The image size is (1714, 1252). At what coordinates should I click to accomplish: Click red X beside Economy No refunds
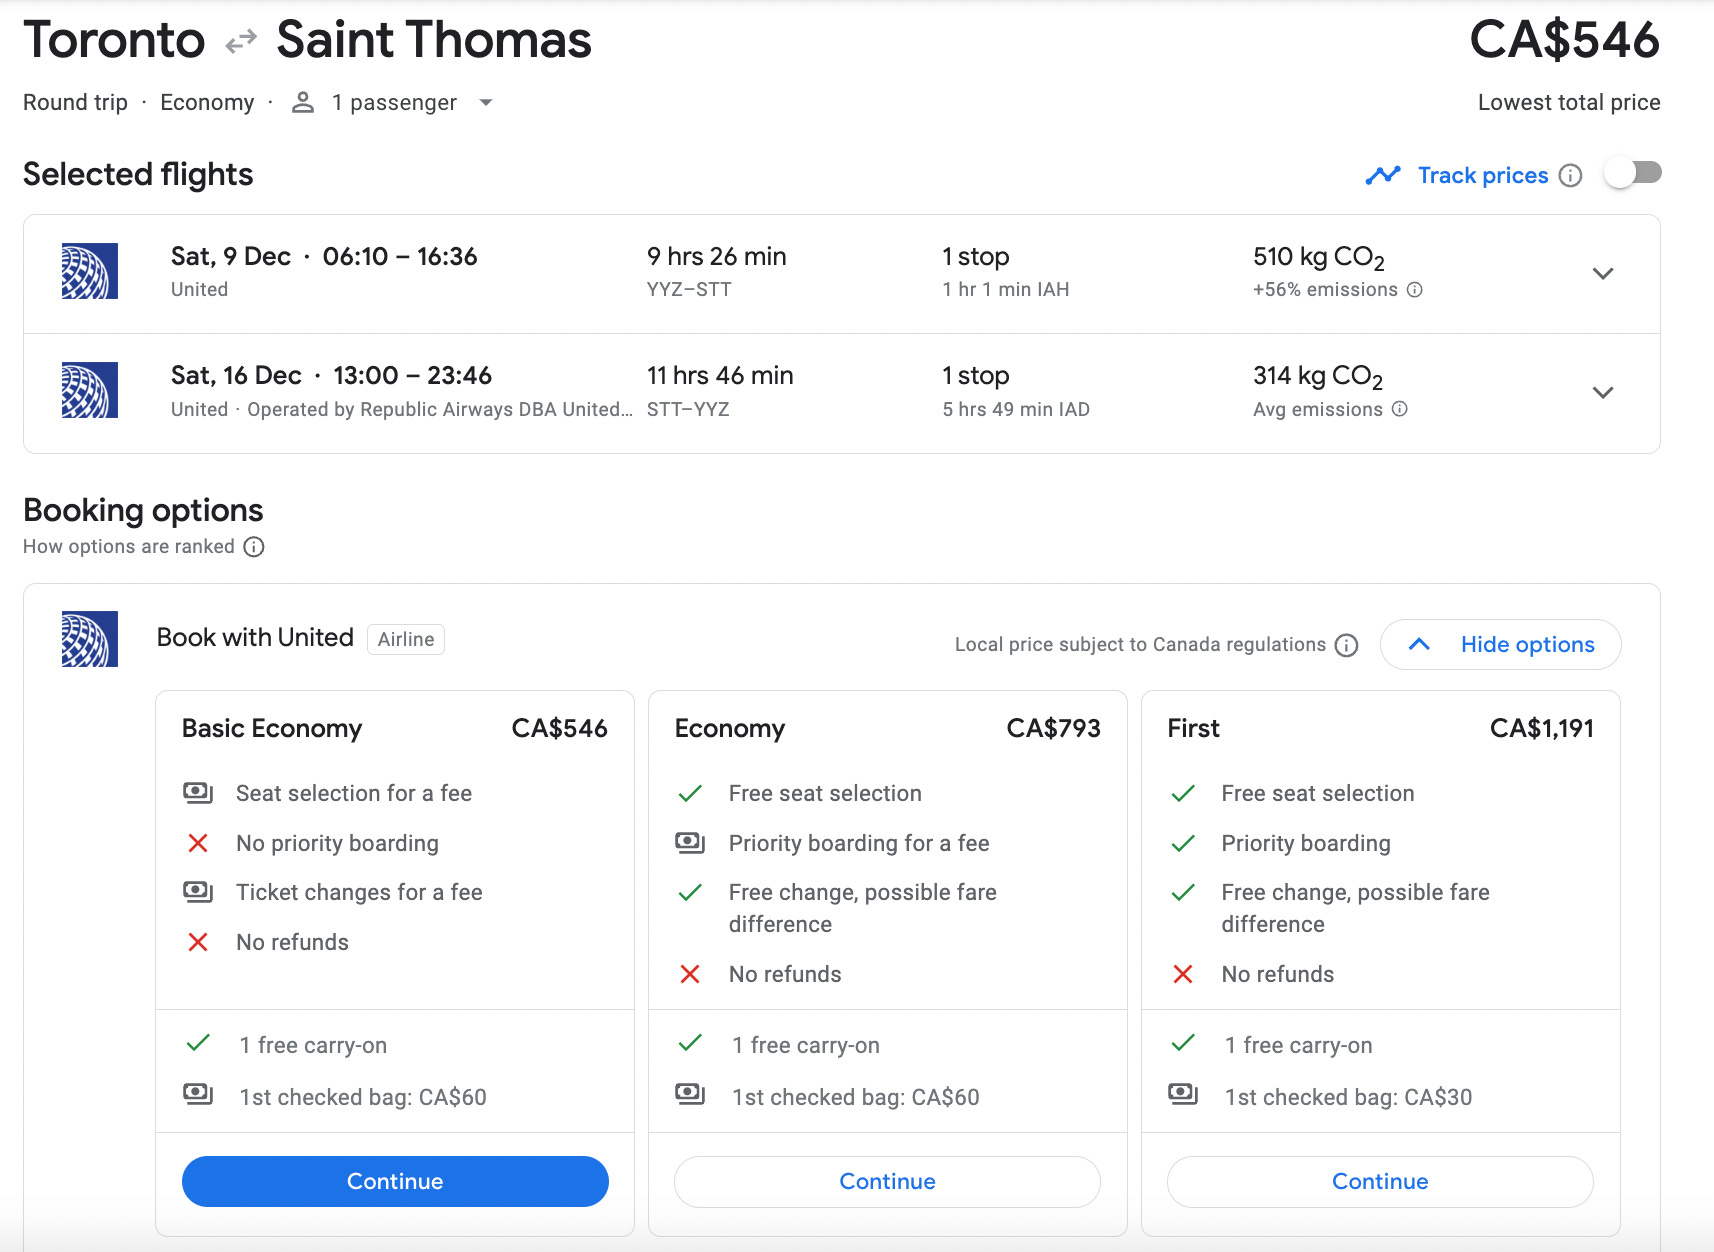pyautogui.click(x=690, y=974)
